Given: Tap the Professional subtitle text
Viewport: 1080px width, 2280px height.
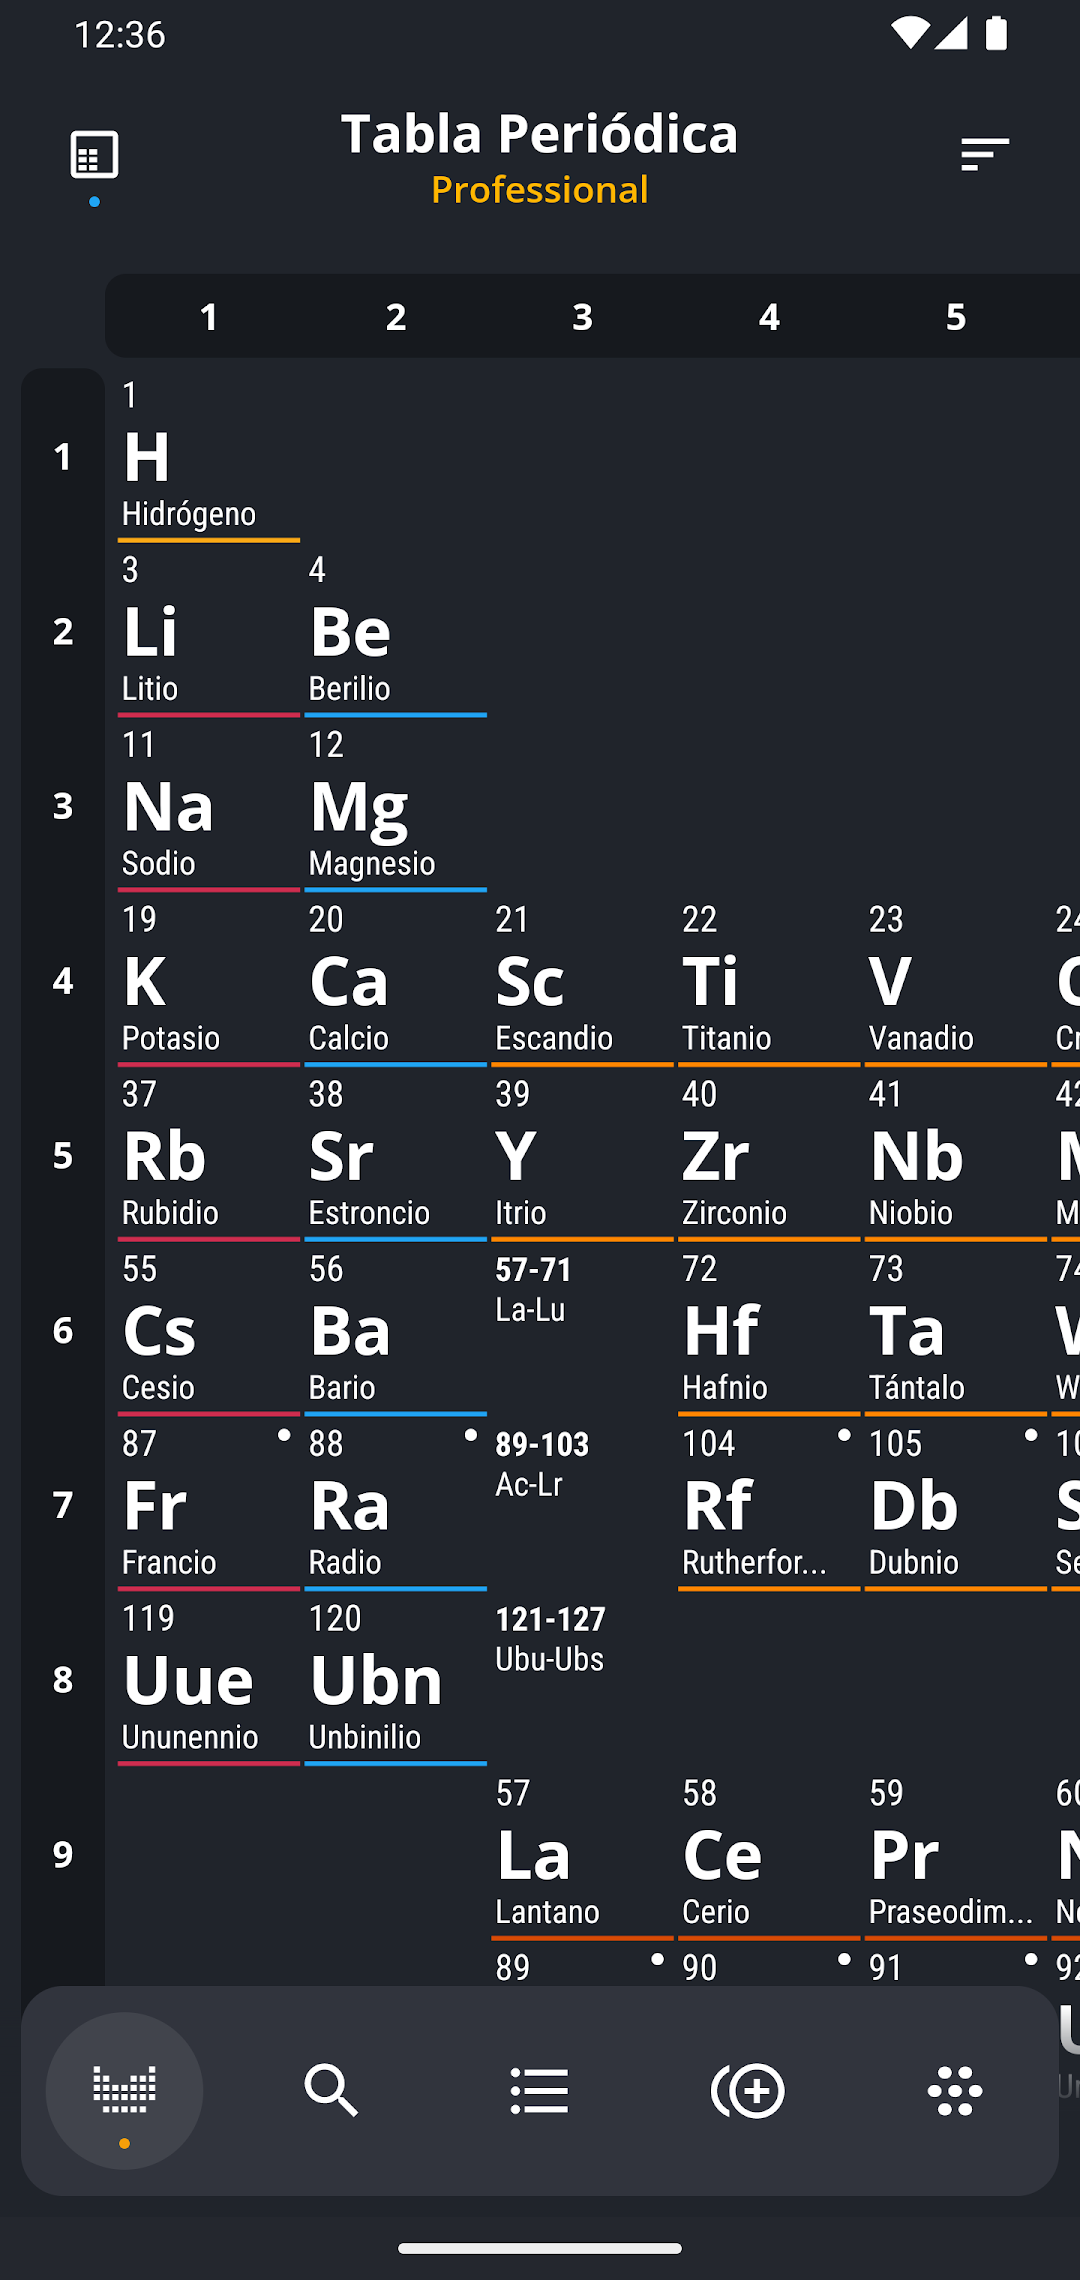Looking at the screenshot, I should pyautogui.click(x=540, y=190).
